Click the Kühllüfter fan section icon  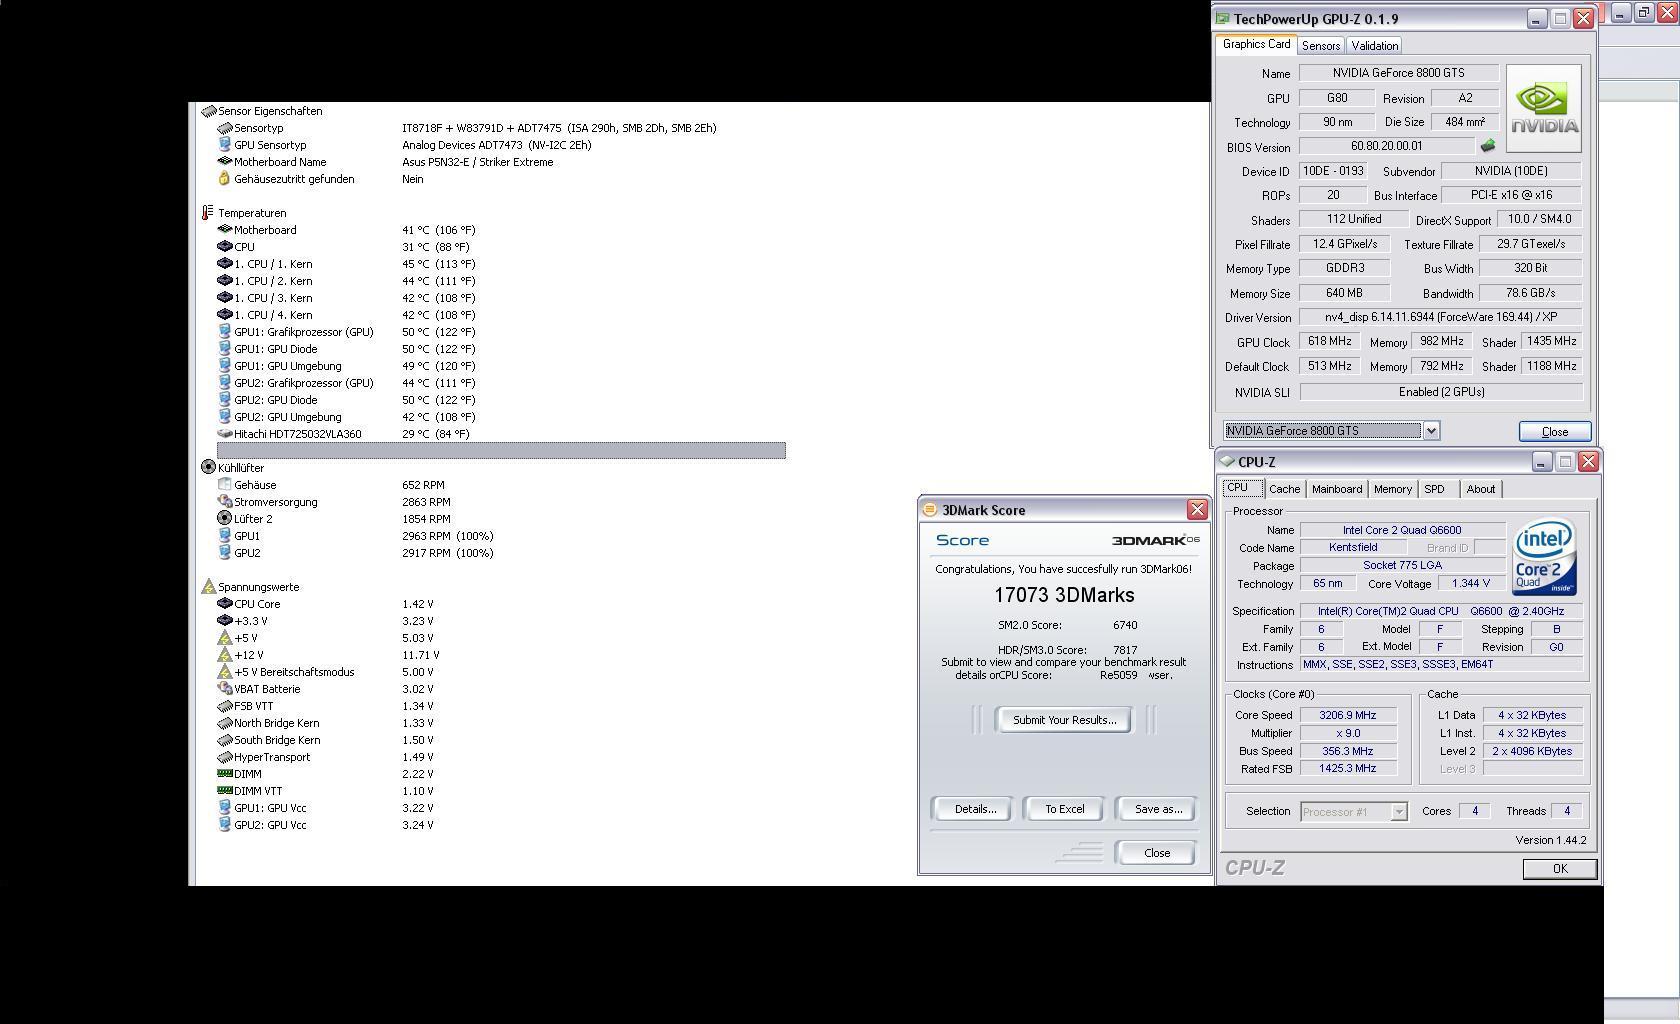(x=208, y=468)
